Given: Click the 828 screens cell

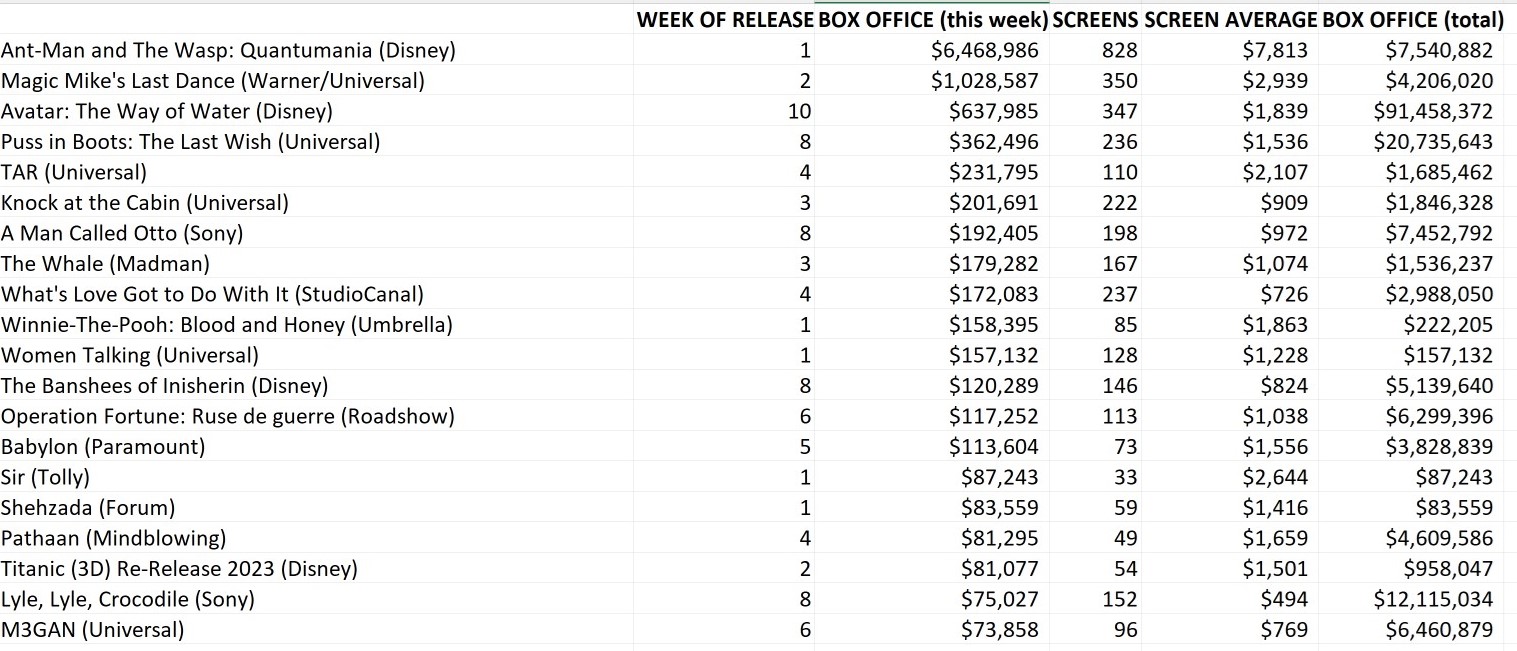Looking at the screenshot, I should (x=1119, y=51).
